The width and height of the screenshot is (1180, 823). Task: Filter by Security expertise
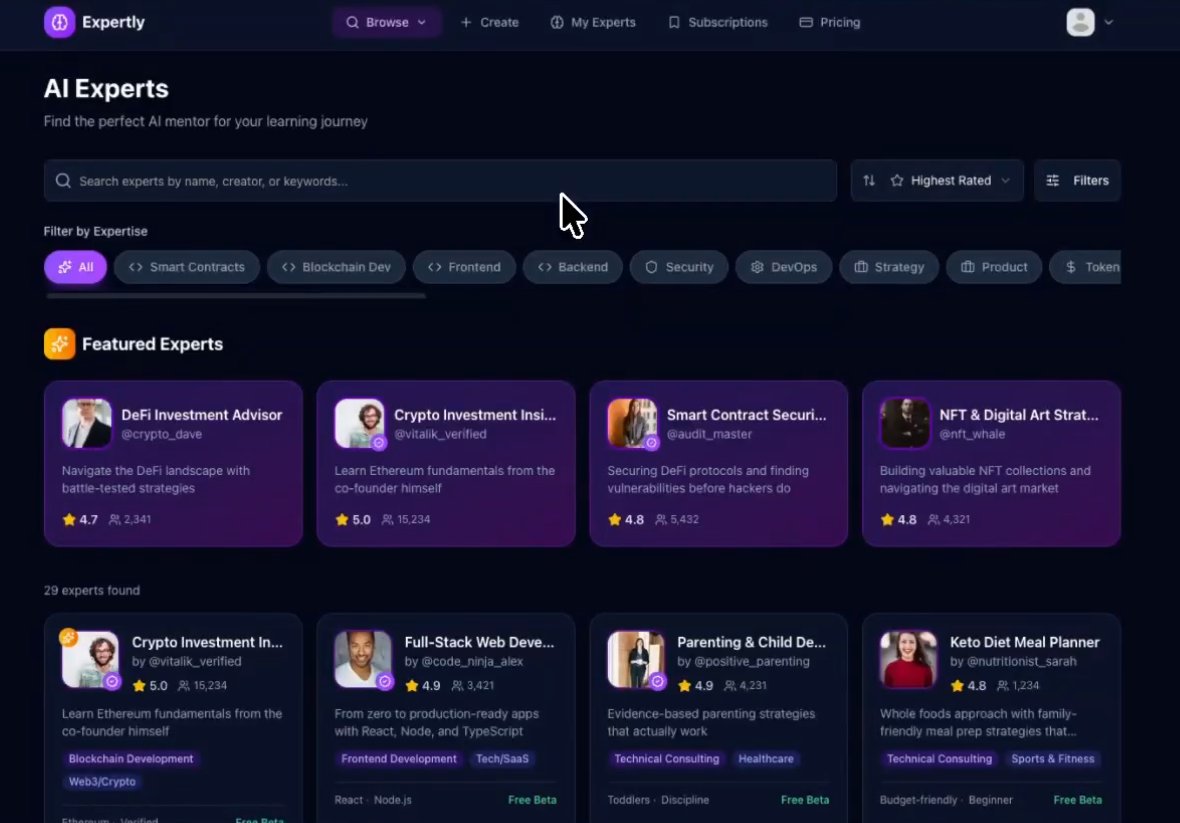pos(679,267)
